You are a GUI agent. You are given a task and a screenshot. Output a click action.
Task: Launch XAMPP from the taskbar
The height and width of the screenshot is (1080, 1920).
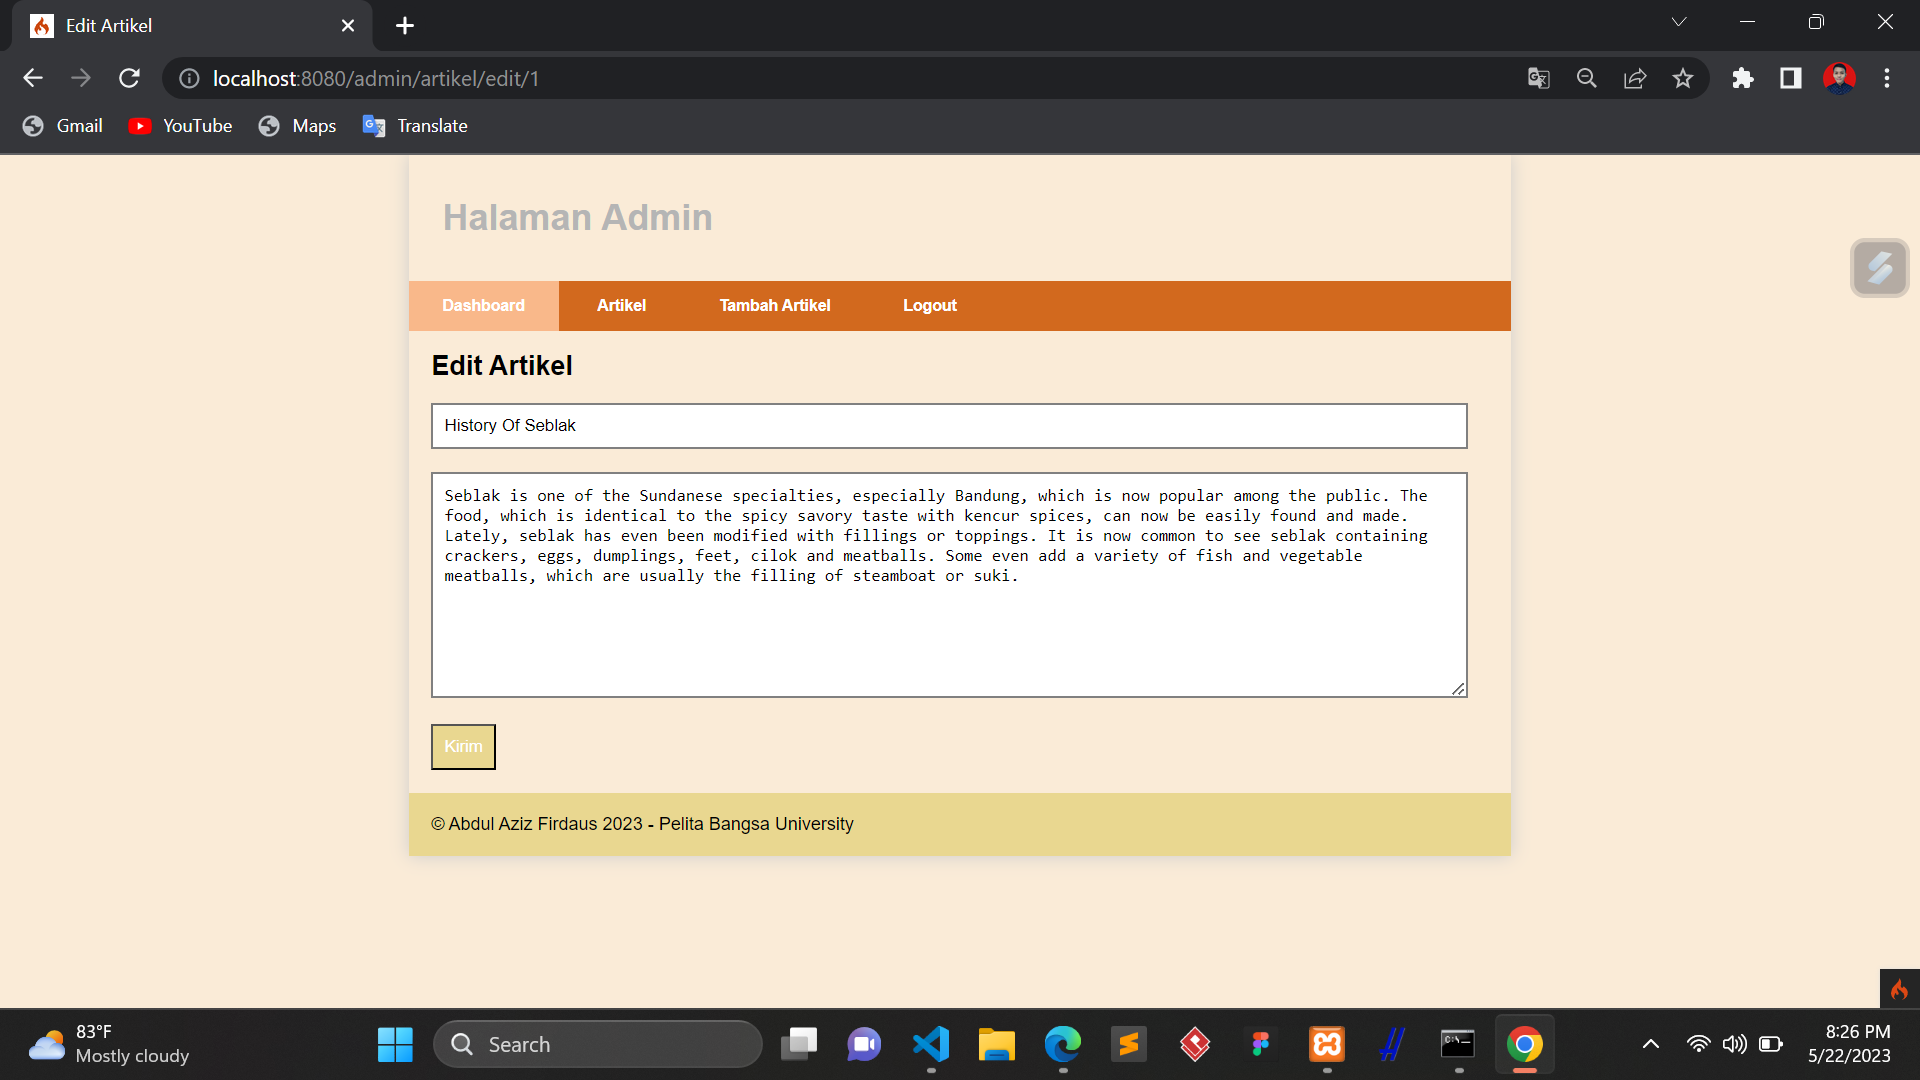pos(1326,1044)
